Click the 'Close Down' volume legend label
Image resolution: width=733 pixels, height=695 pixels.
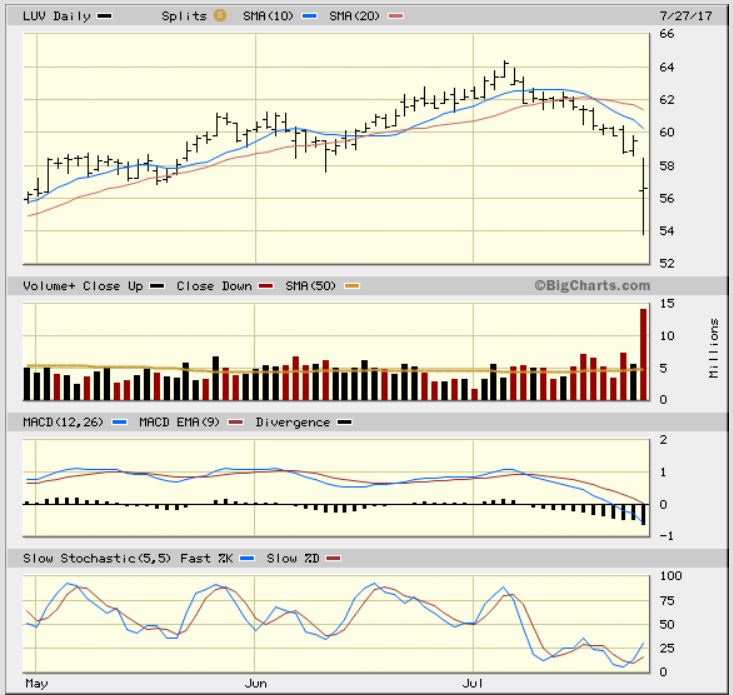pyautogui.click(x=214, y=286)
